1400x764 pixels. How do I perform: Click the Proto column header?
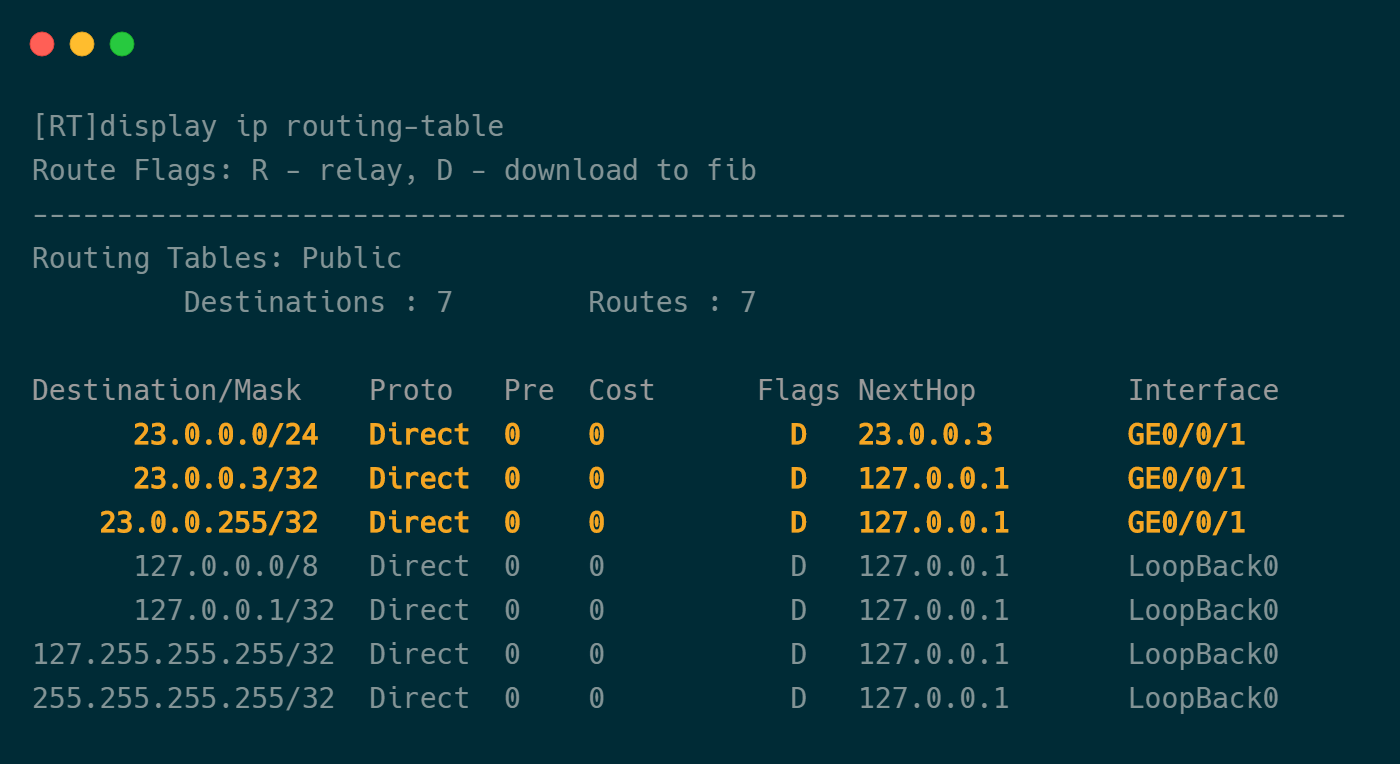(x=411, y=391)
